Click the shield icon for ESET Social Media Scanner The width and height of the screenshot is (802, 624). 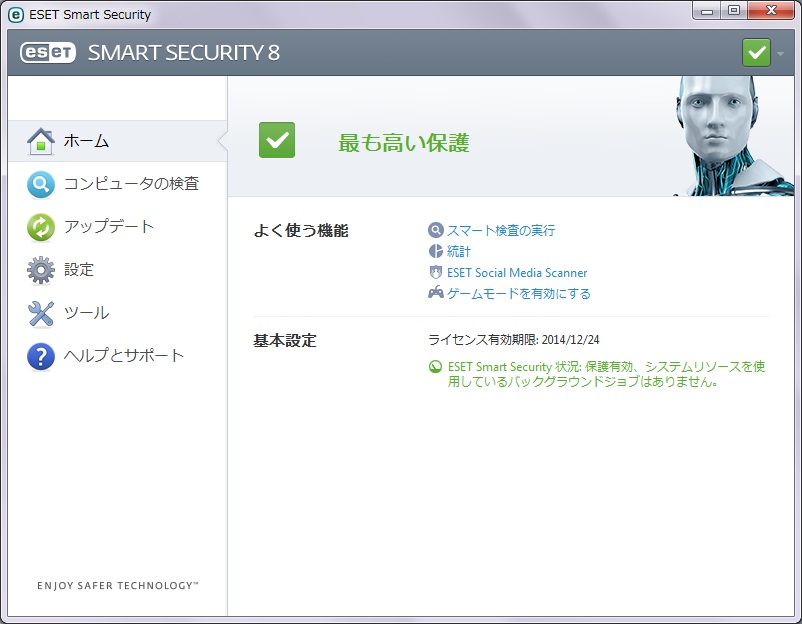[x=438, y=273]
